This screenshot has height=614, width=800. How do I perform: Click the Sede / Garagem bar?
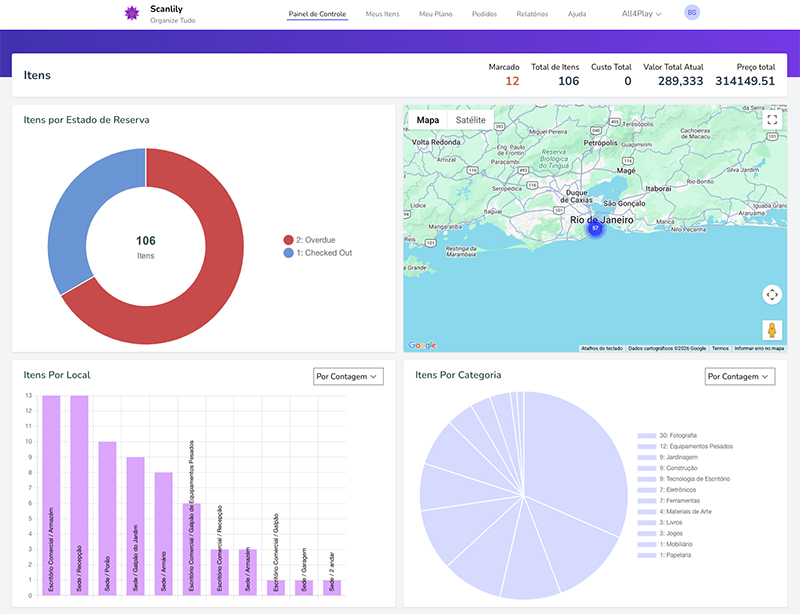tap(304, 587)
